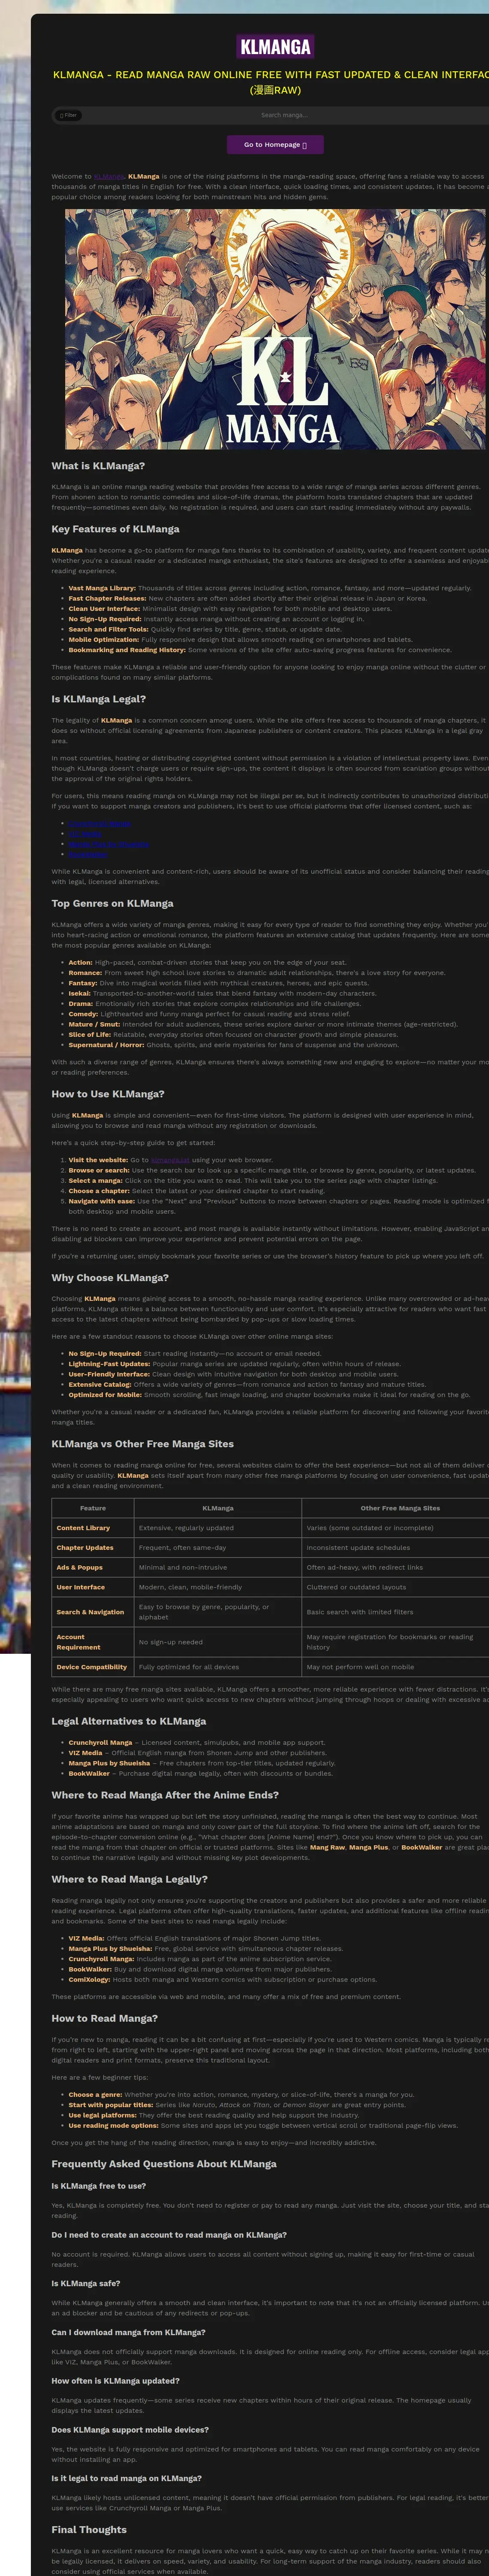This screenshot has width=489, height=2576.
Task: Click the 'What is KLManga?' heading
Action: 98,466
